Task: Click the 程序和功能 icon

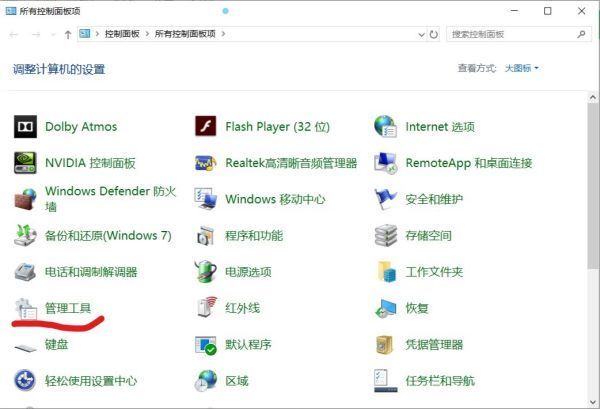Action: [x=205, y=236]
